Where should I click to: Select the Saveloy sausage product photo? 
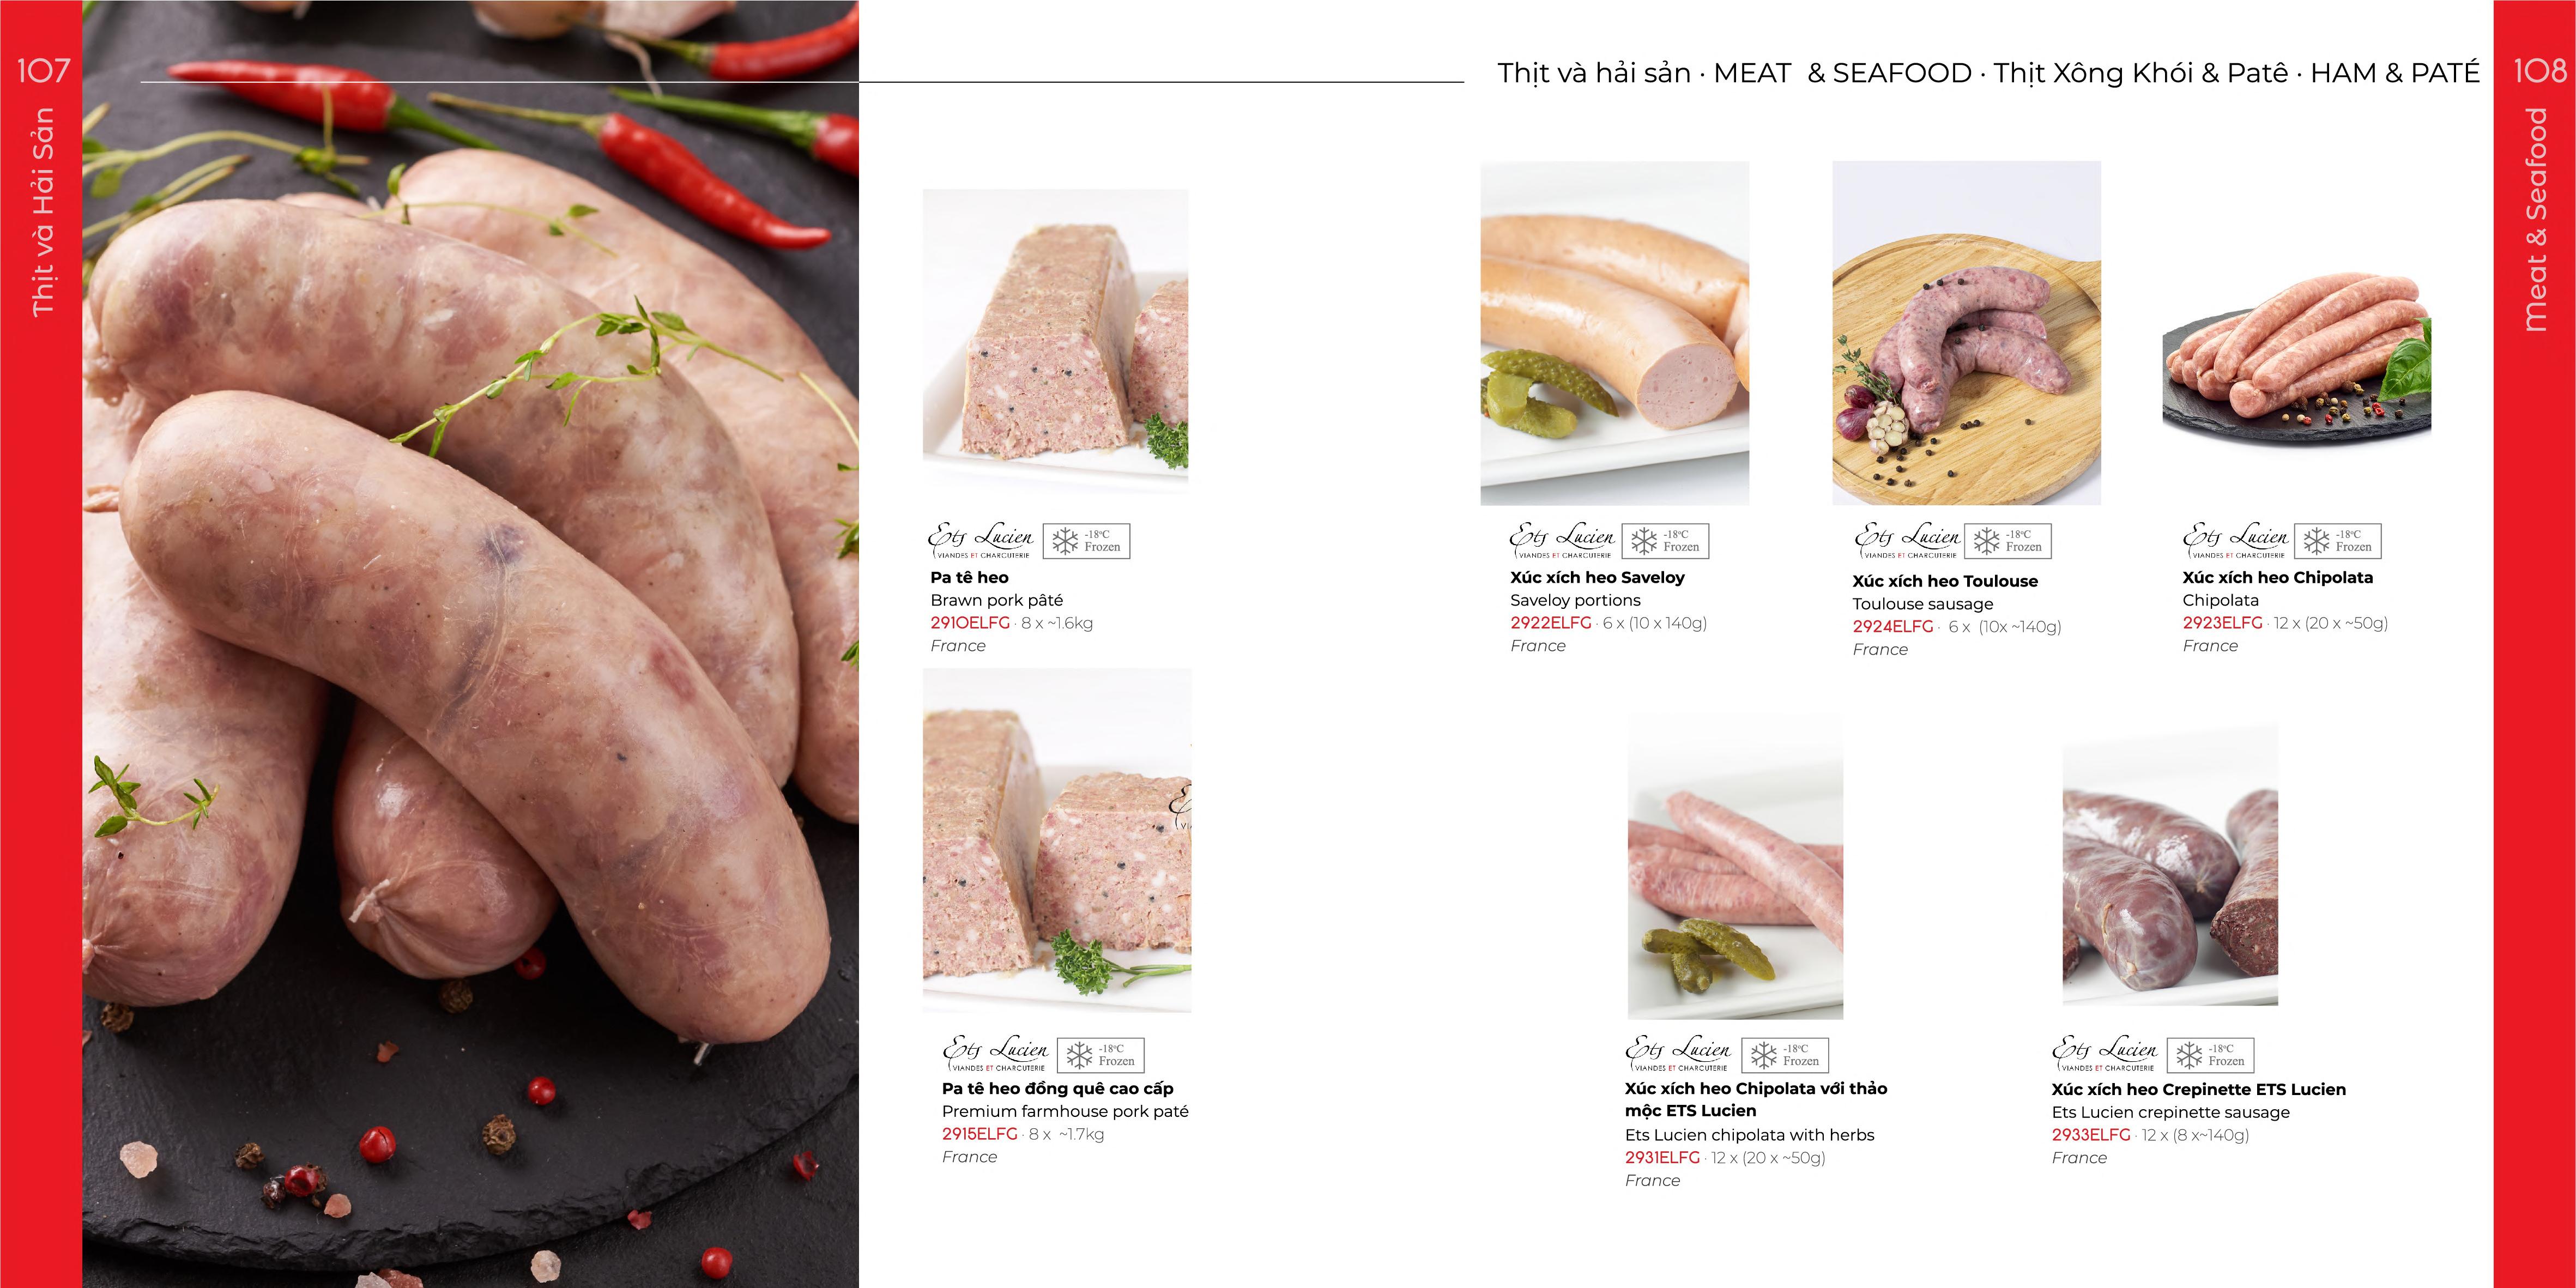[1614, 333]
